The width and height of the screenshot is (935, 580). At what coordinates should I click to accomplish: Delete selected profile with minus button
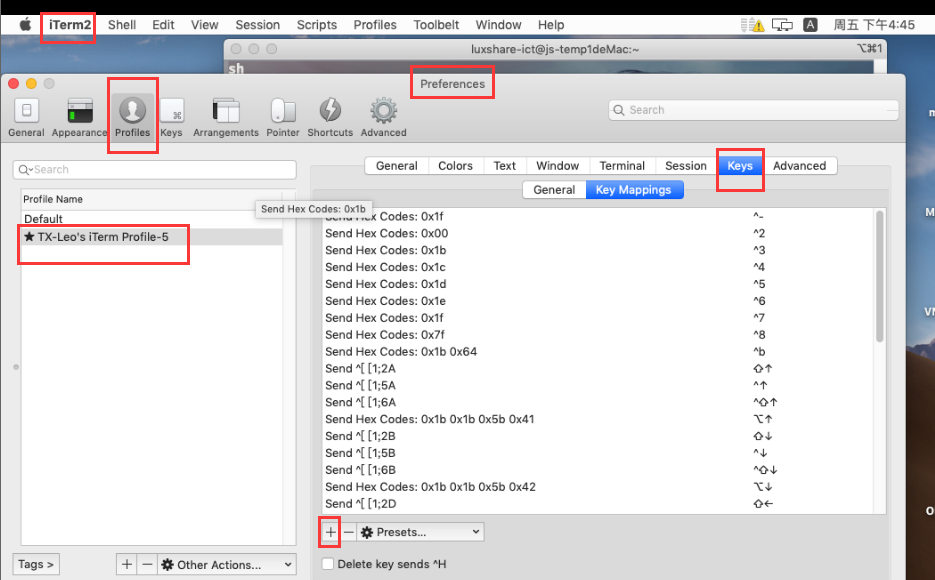[x=147, y=565]
